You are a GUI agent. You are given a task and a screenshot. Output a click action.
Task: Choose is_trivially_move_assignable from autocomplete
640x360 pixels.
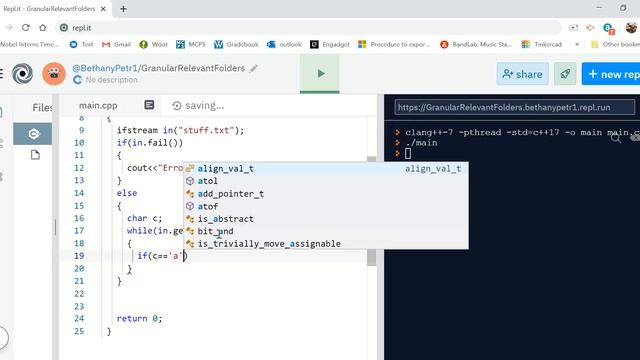point(326,244)
